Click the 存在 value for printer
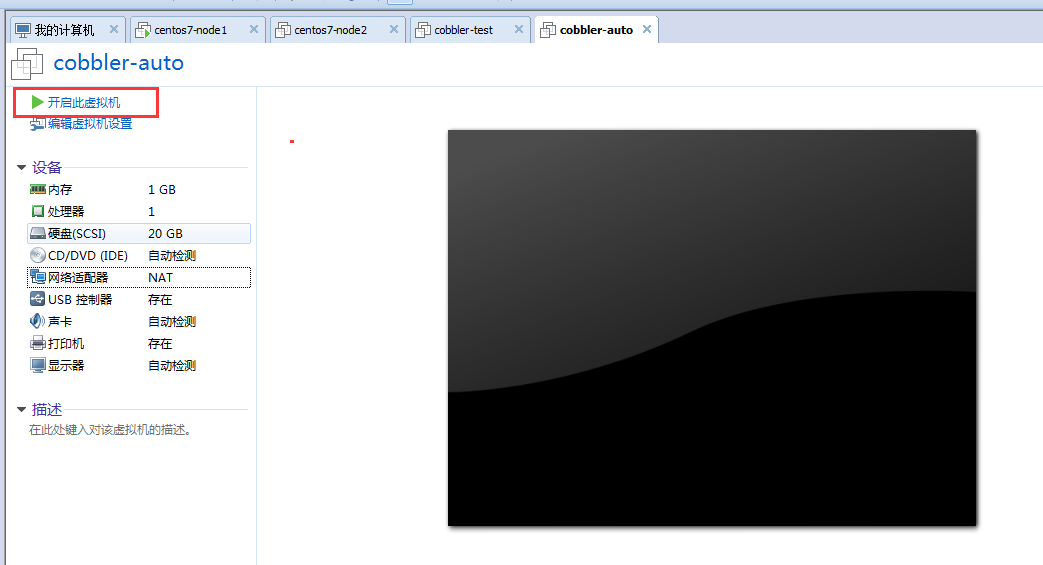Viewport: 1043px width, 565px height. click(x=160, y=343)
